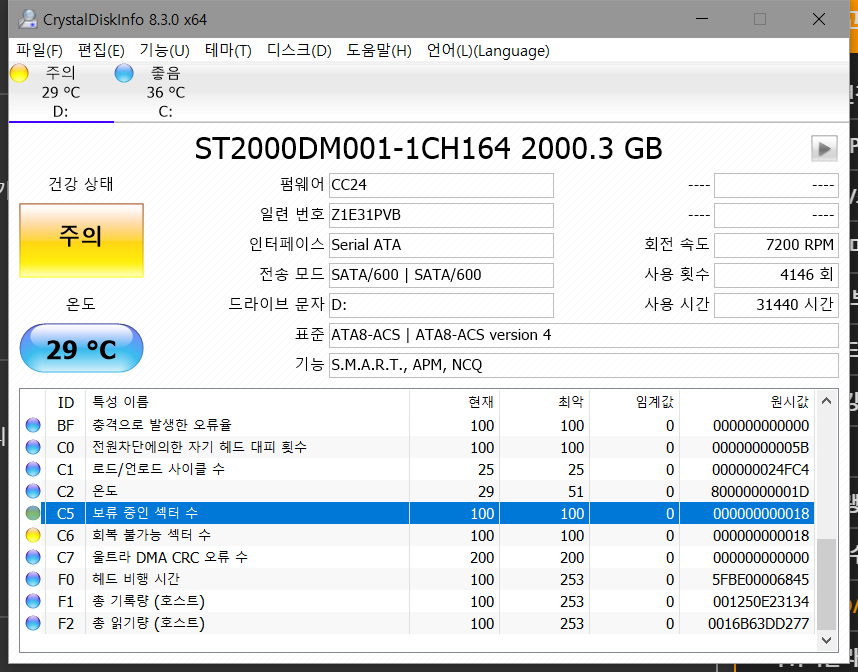The width and height of the screenshot is (858, 672).
Task: Click the status orb for F0 row
Action: 33,579
